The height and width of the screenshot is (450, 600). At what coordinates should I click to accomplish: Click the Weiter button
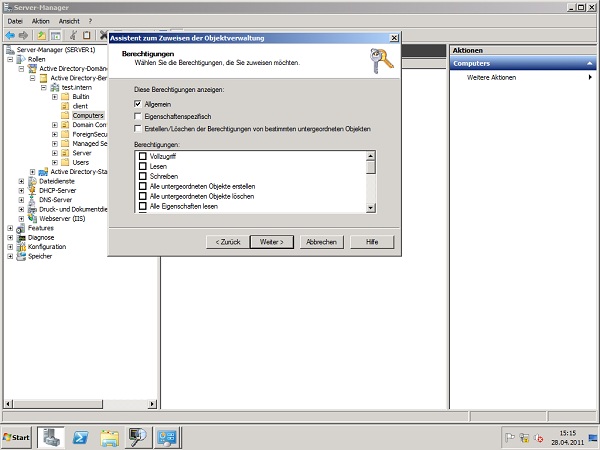coord(272,242)
